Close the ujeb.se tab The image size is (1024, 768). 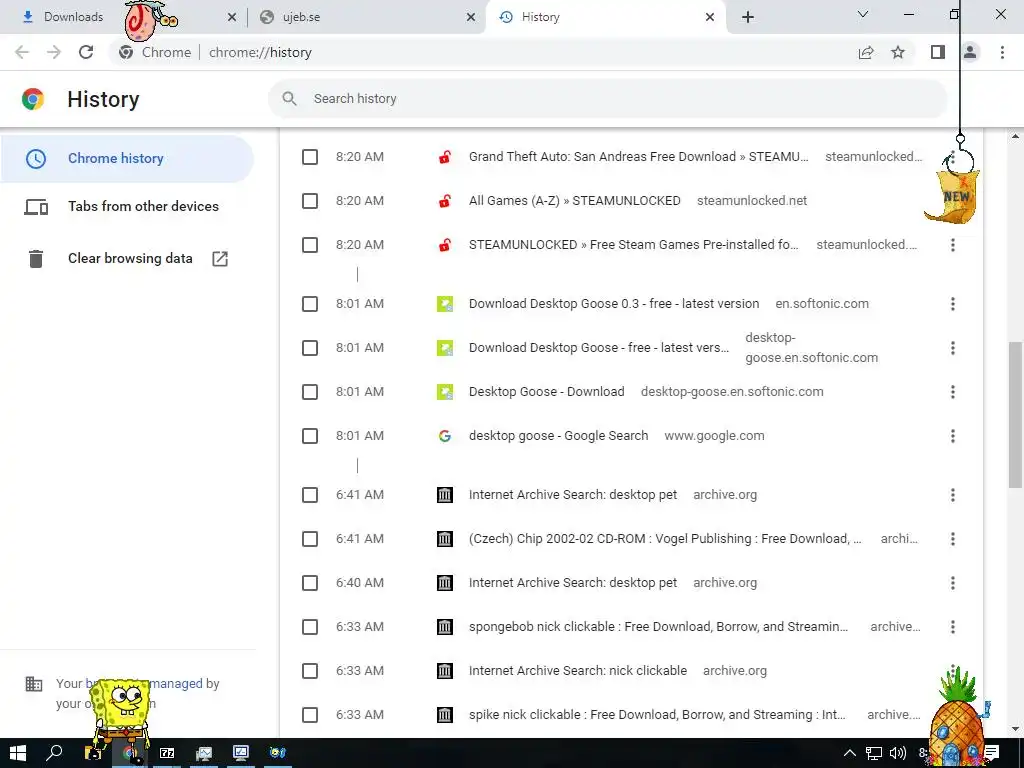click(x=471, y=17)
